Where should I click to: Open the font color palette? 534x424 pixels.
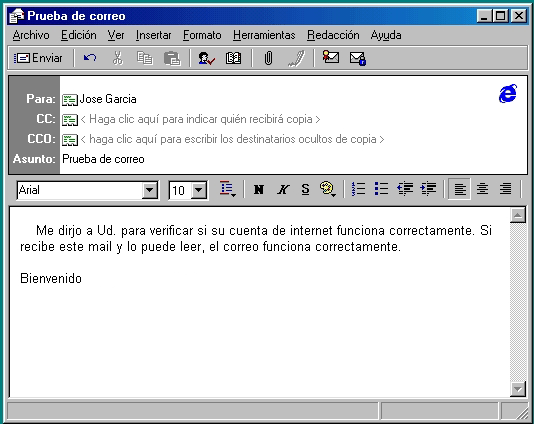(x=328, y=189)
